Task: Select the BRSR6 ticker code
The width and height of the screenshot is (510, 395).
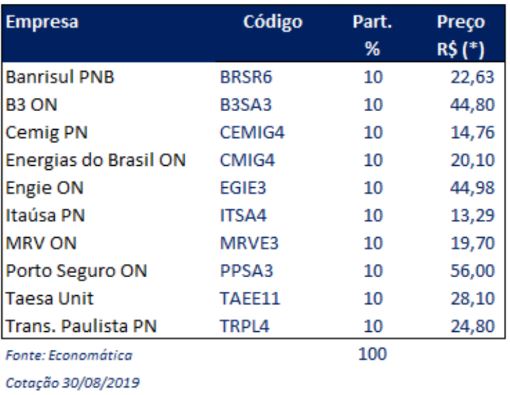Action: tap(246, 77)
